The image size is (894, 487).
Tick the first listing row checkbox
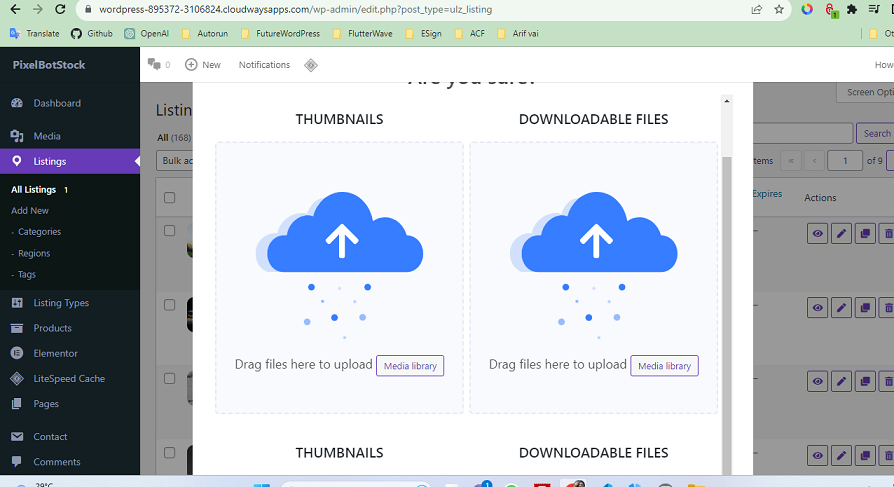tap(169, 231)
